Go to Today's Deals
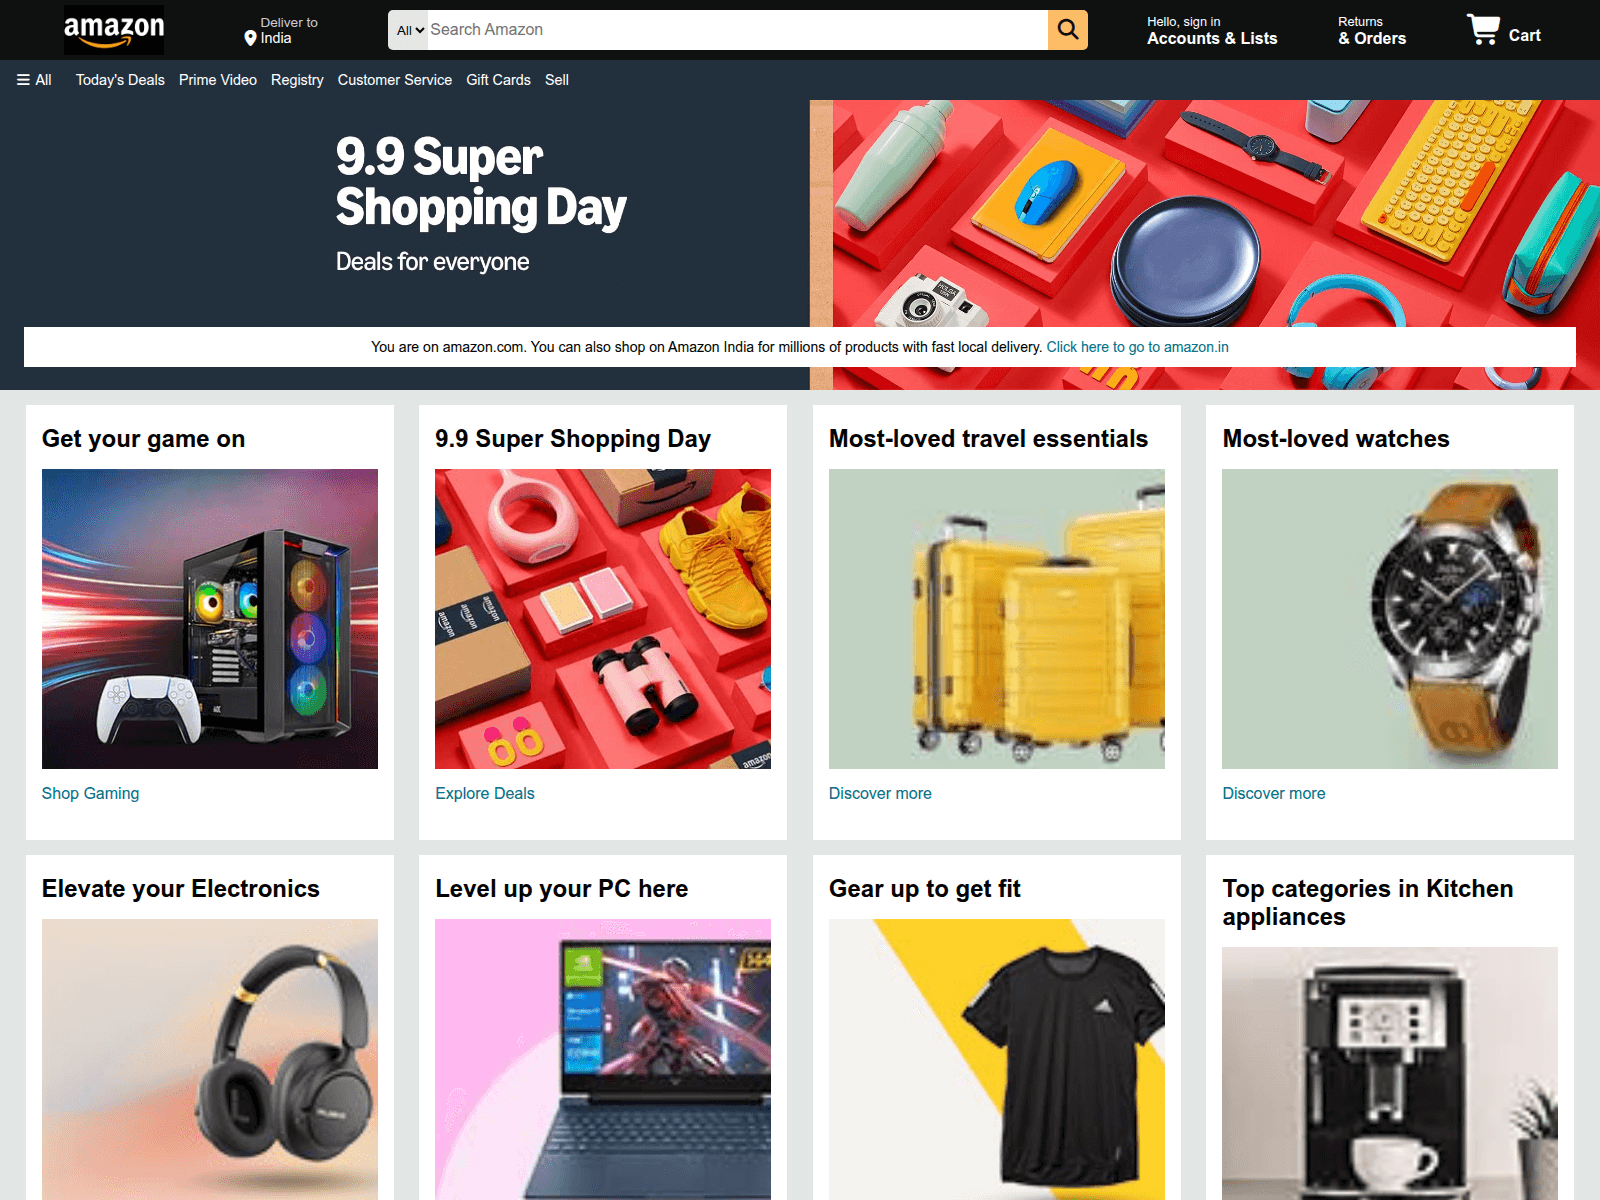Image resolution: width=1600 pixels, height=1200 pixels. (120, 80)
